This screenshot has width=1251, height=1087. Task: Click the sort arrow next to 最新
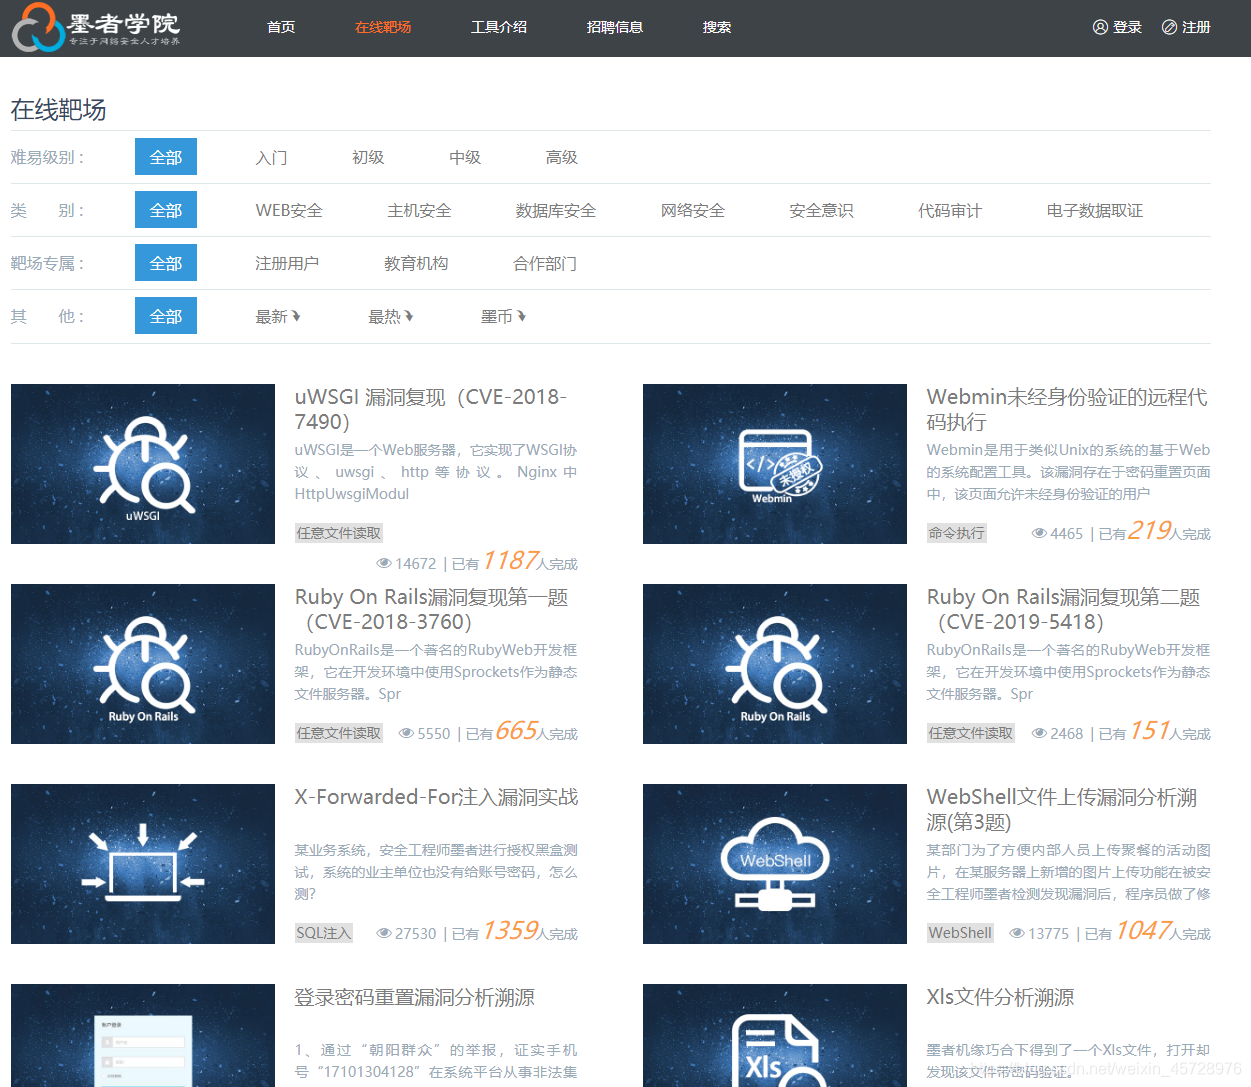click(296, 316)
